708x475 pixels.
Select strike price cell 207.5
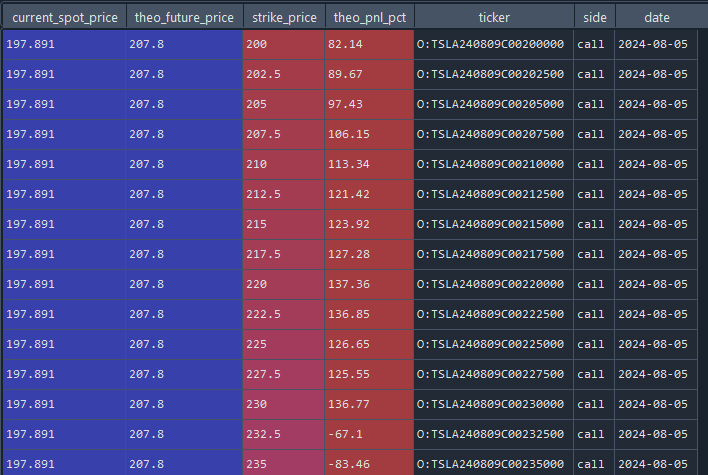click(284, 134)
